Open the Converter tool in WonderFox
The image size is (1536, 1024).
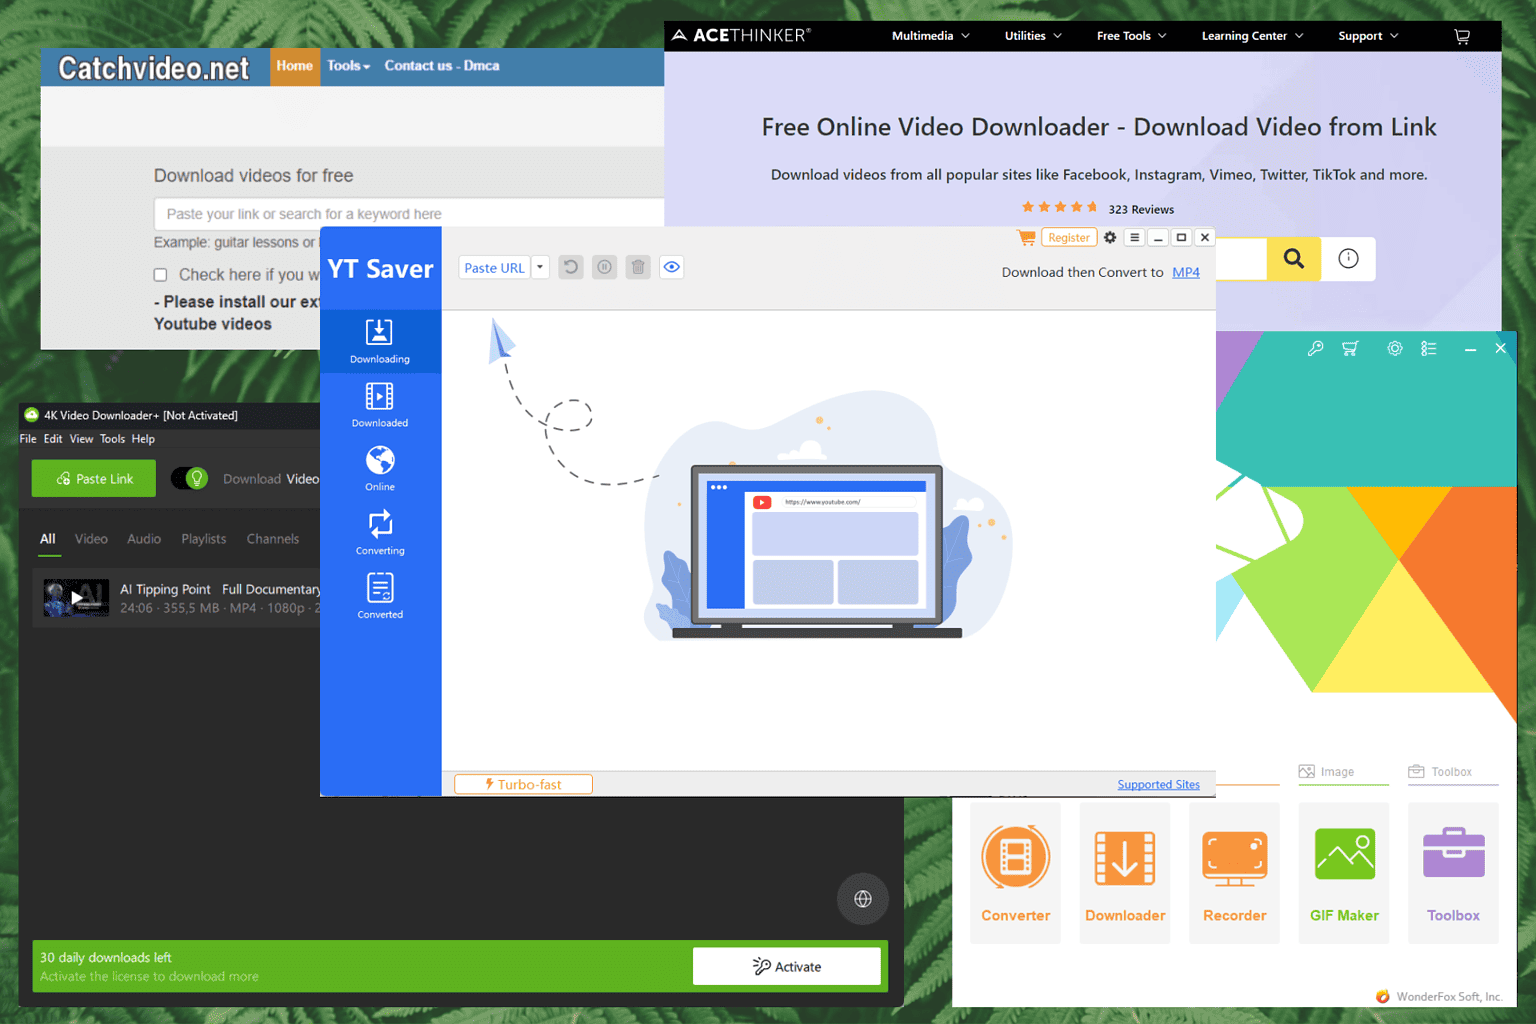click(1015, 870)
